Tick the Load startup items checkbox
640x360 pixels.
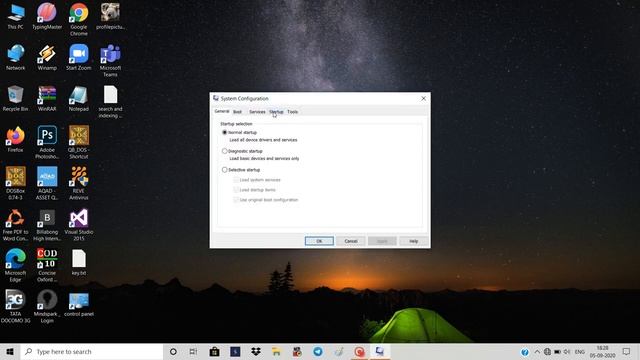[236, 190]
